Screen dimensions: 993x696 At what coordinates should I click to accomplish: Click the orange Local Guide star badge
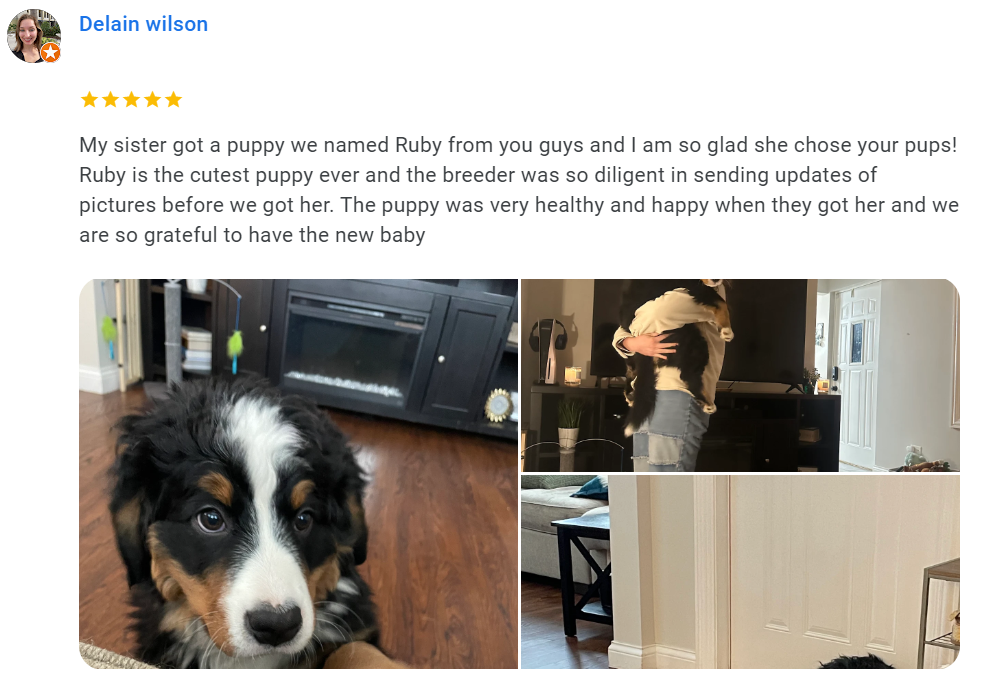51,53
